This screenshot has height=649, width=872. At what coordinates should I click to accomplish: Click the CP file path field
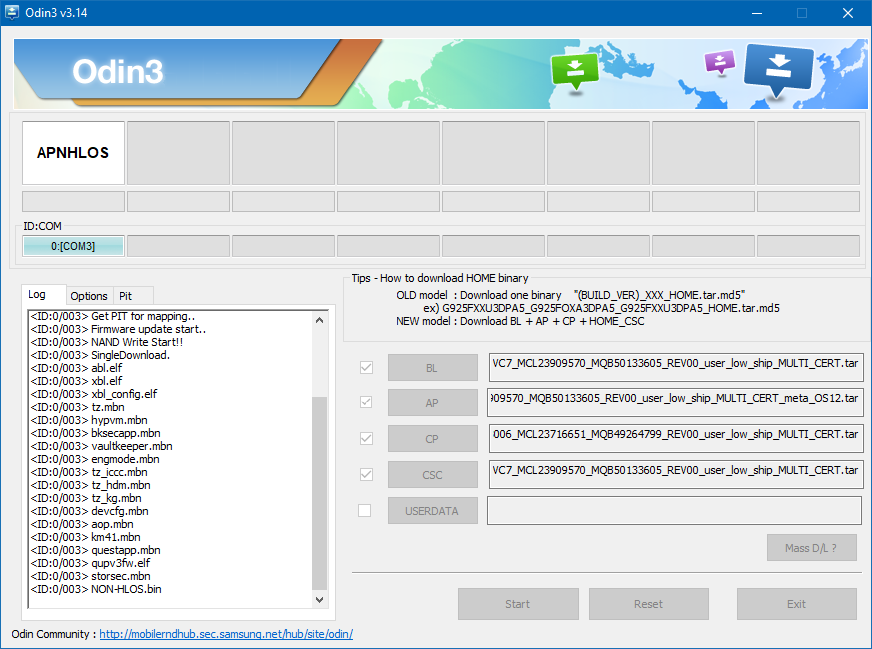(676, 438)
